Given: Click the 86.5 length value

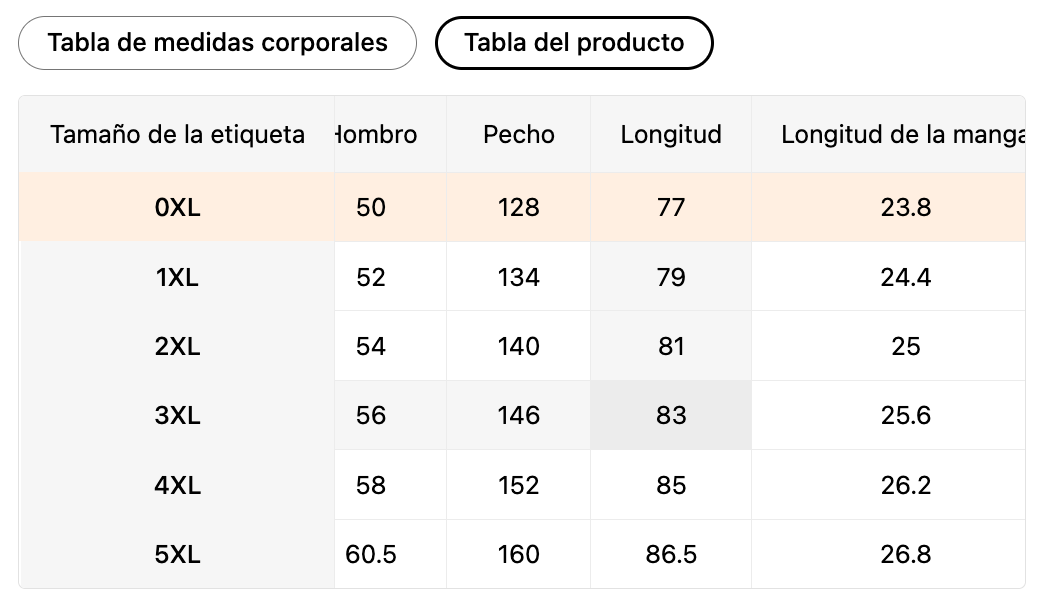Looking at the screenshot, I should pyautogui.click(x=670, y=554).
